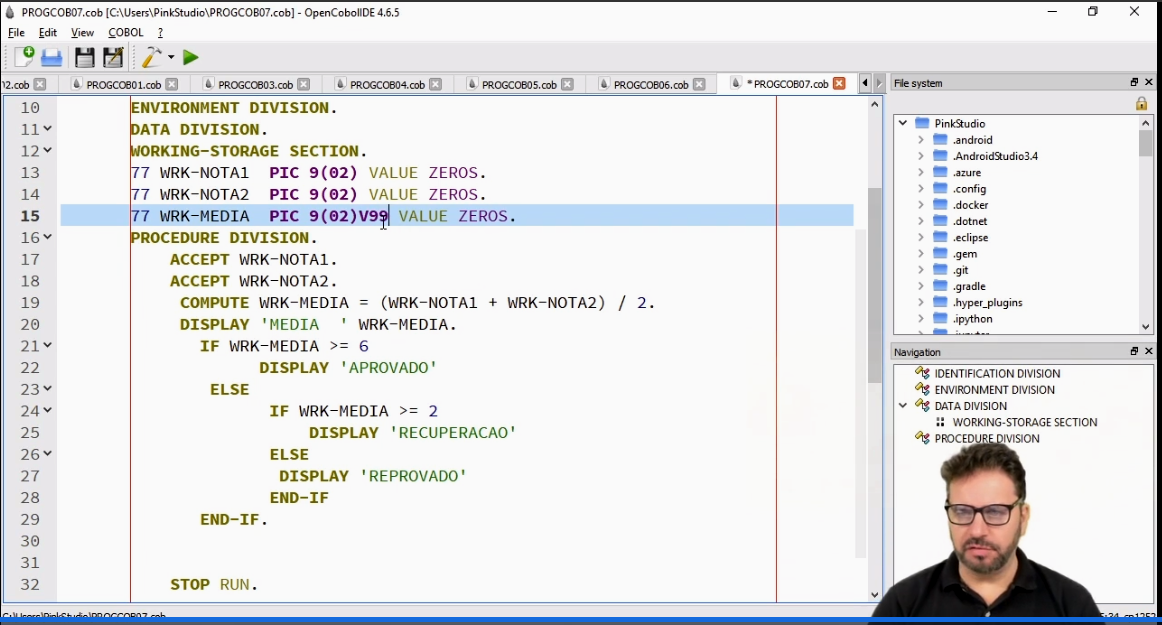Open the compile options dropdown arrow
This screenshot has height=625, width=1162.
pos(171,58)
